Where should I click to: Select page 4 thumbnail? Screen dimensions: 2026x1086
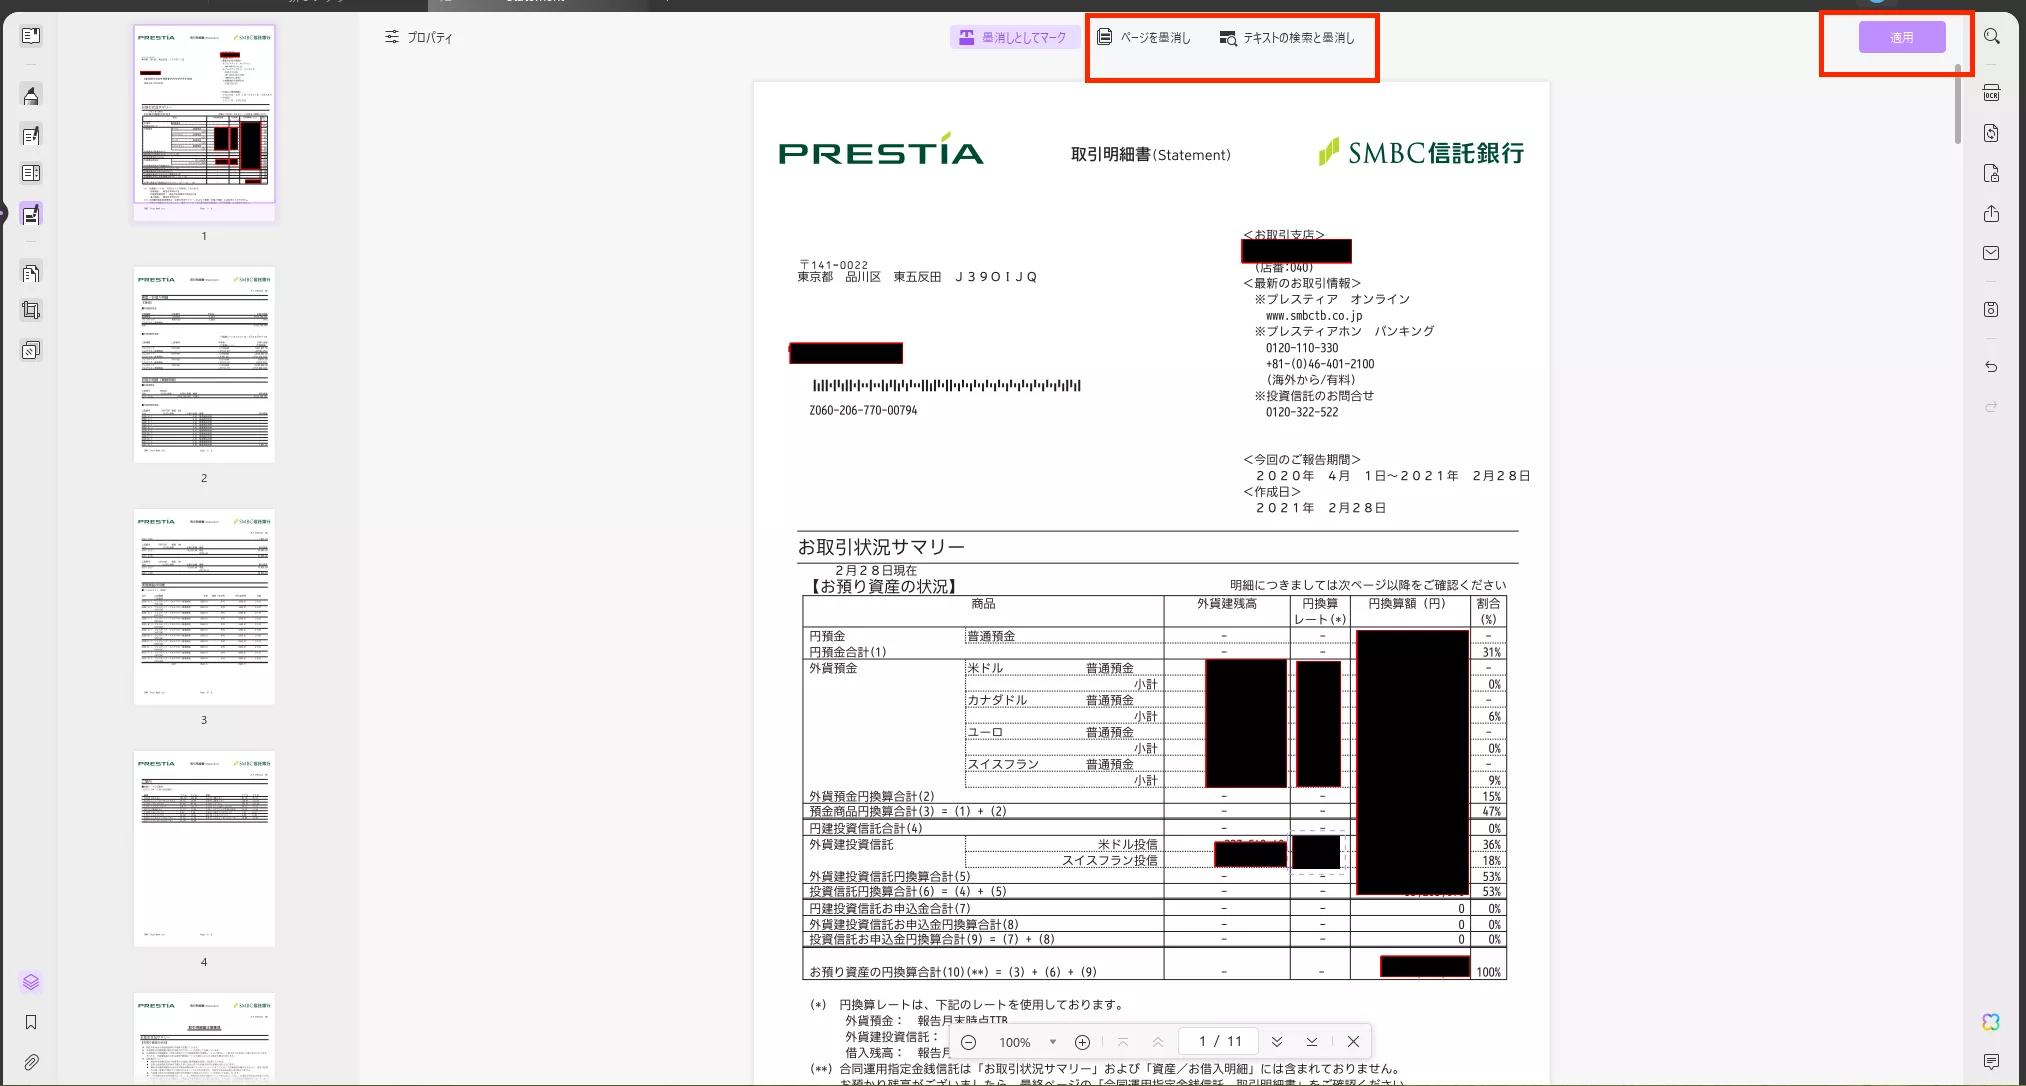204,848
